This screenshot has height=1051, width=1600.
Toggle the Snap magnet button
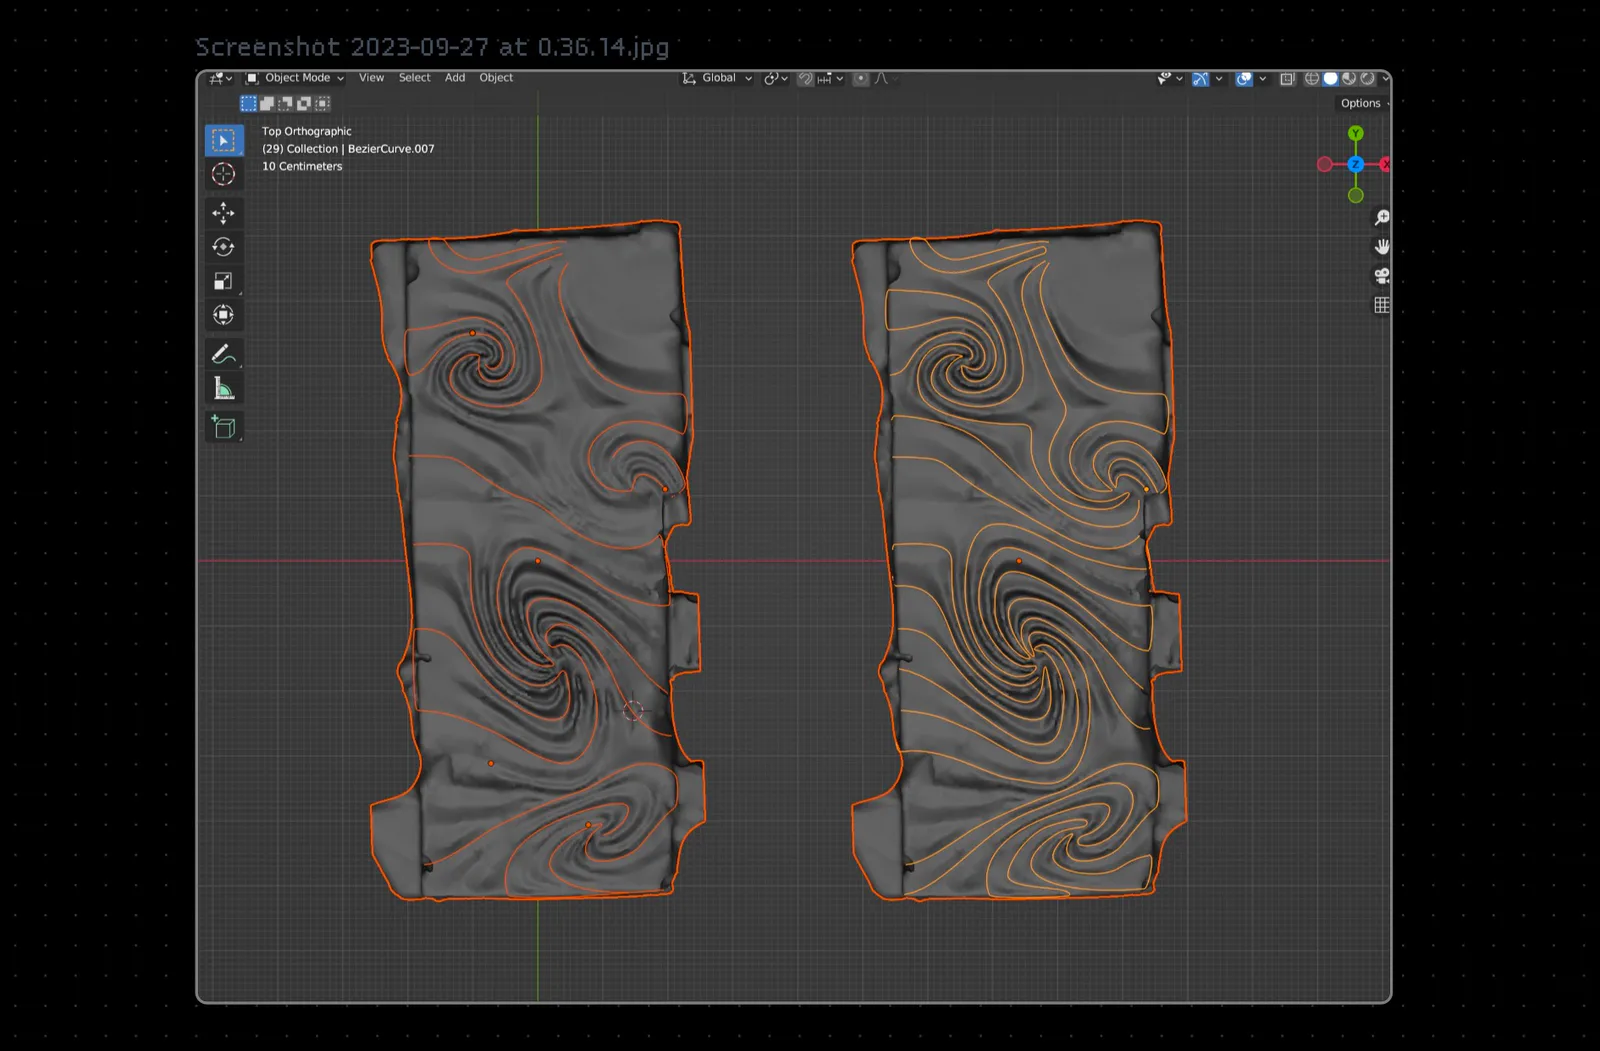click(805, 78)
